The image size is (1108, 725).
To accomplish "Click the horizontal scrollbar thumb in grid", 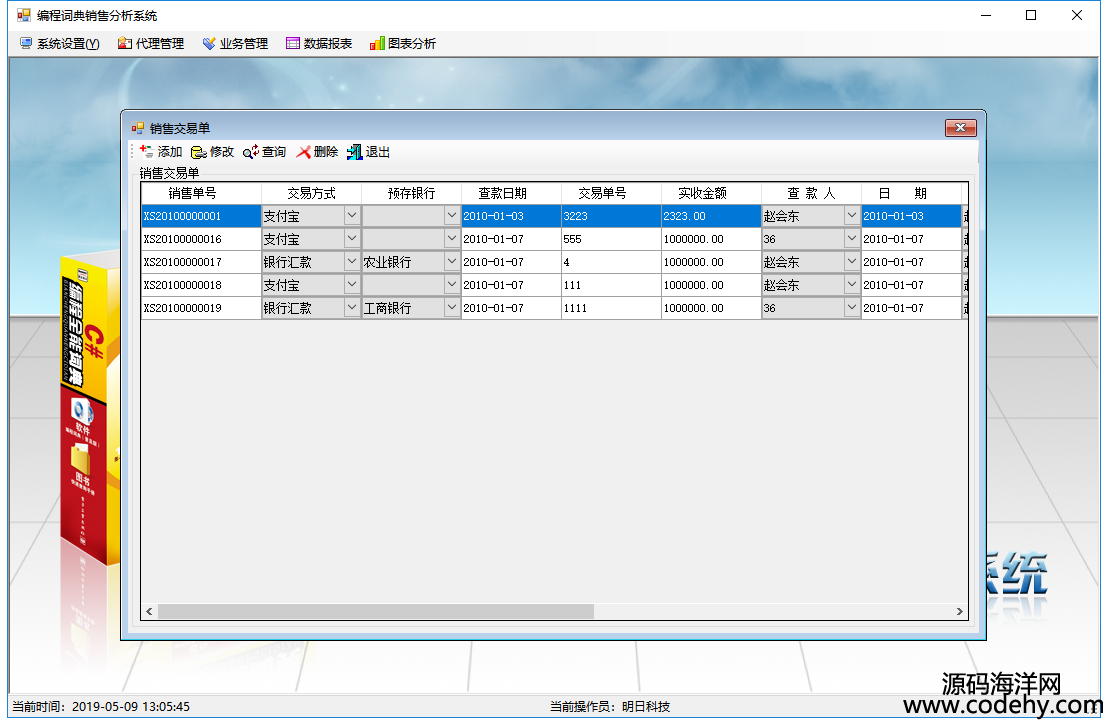I will point(375,611).
